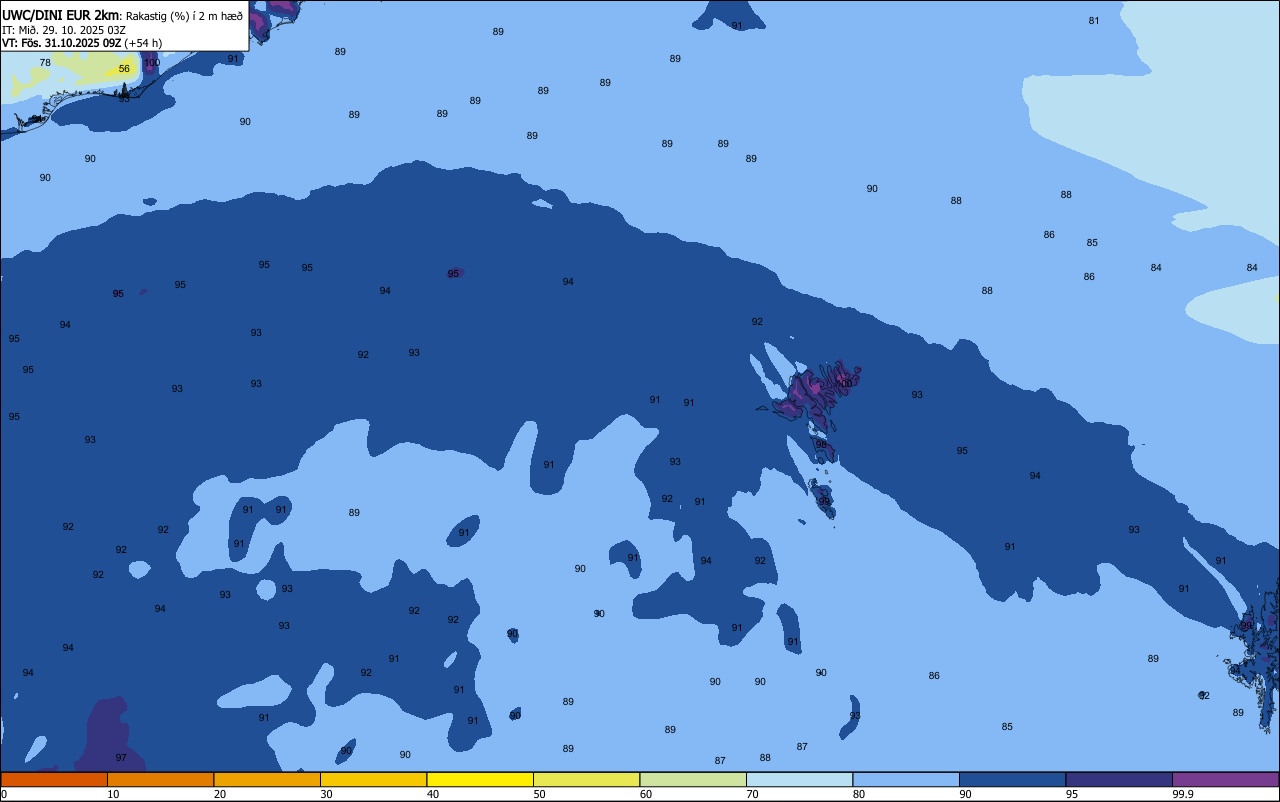Click the map title text "UWC/DINI EUR 2km"

[x=61, y=15]
